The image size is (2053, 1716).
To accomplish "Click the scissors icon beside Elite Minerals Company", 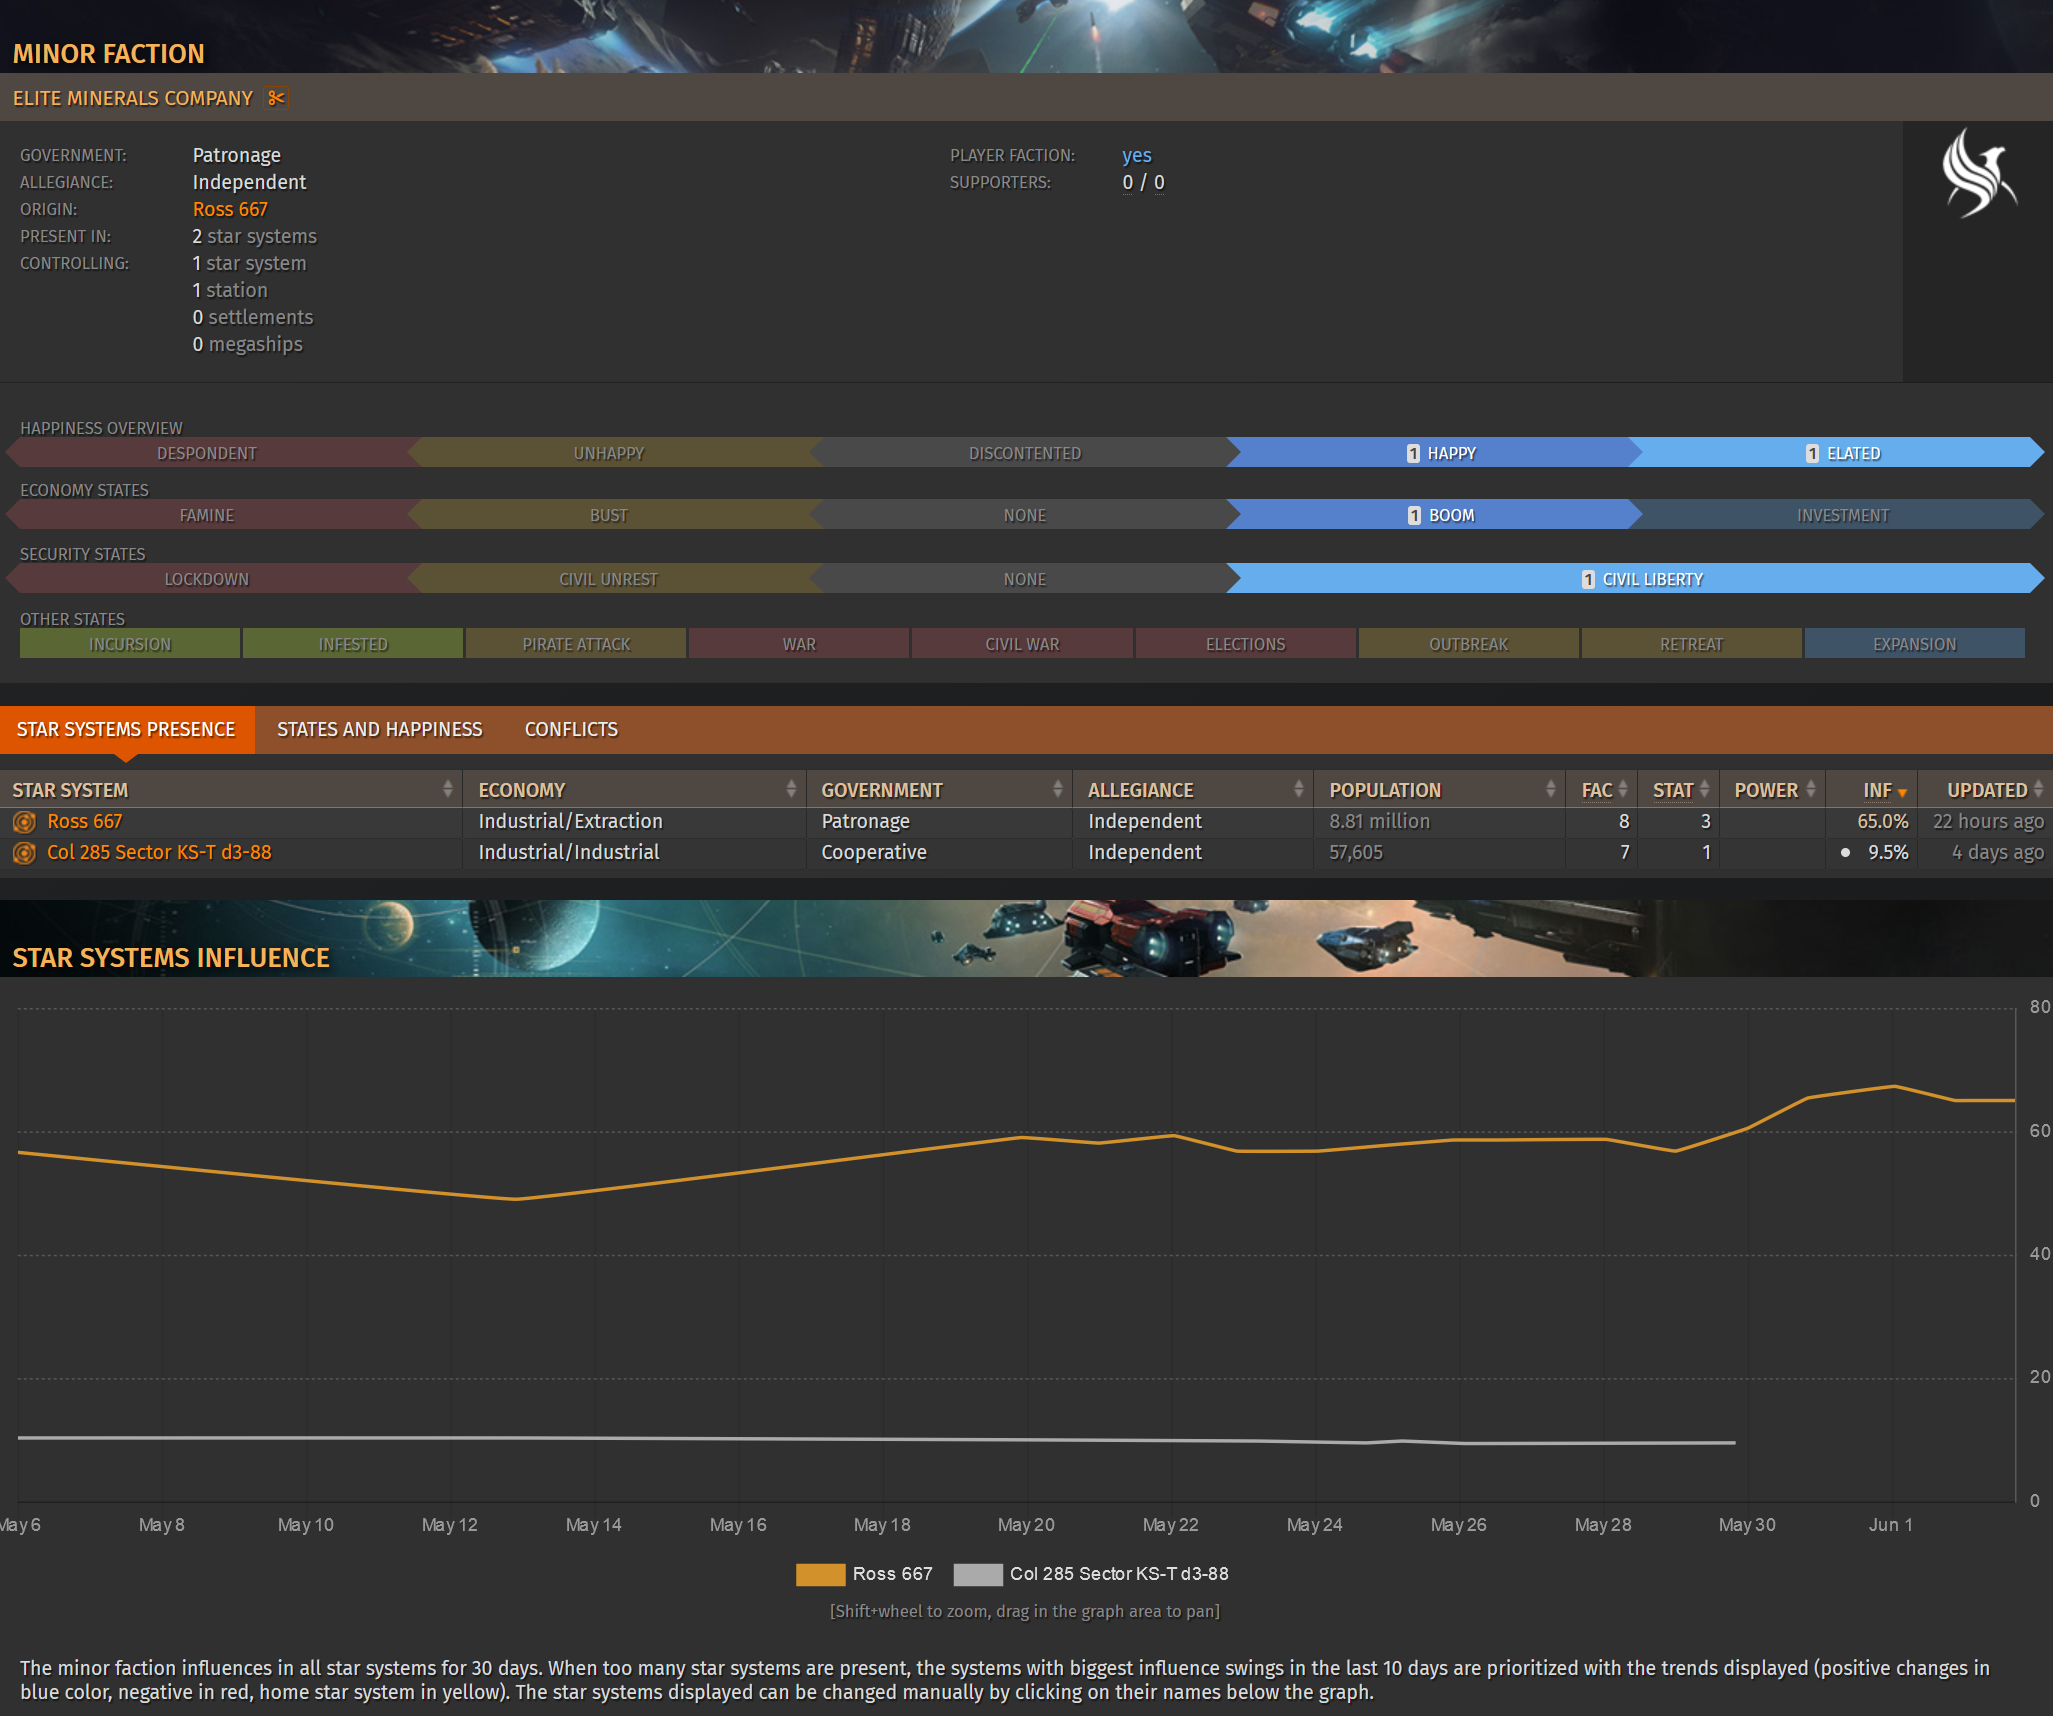I will click(276, 98).
